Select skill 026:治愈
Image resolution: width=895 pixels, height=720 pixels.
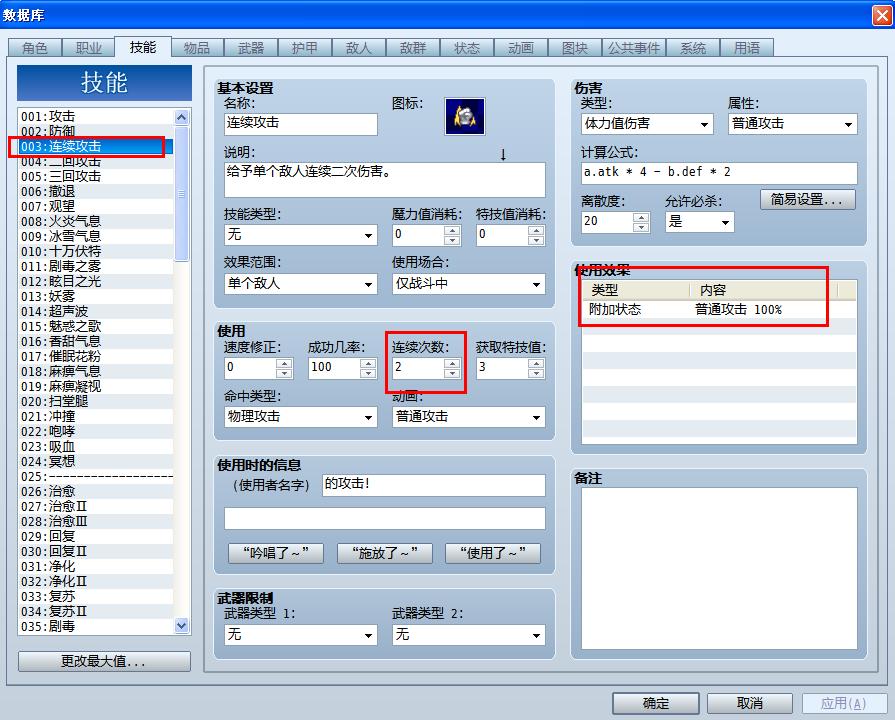[x=96, y=492]
